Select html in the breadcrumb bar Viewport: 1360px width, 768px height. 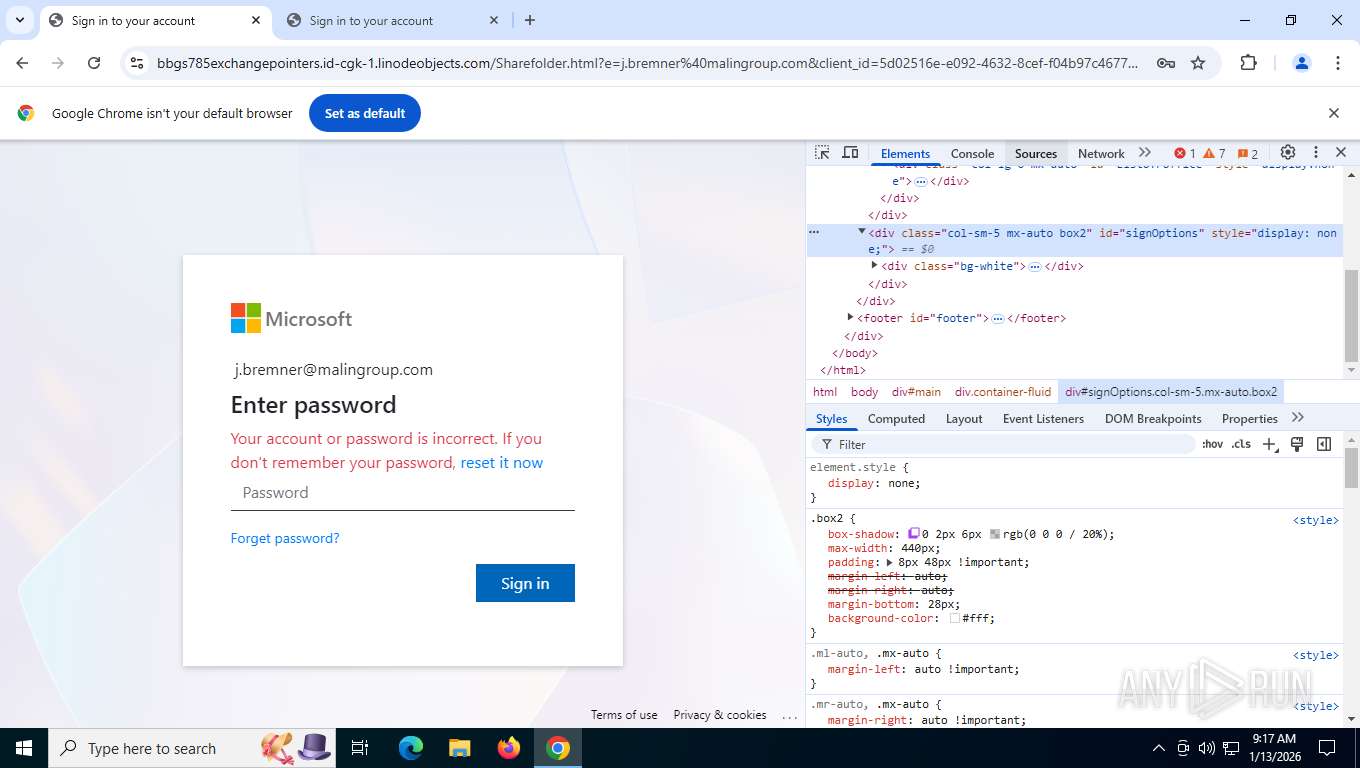(x=825, y=392)
